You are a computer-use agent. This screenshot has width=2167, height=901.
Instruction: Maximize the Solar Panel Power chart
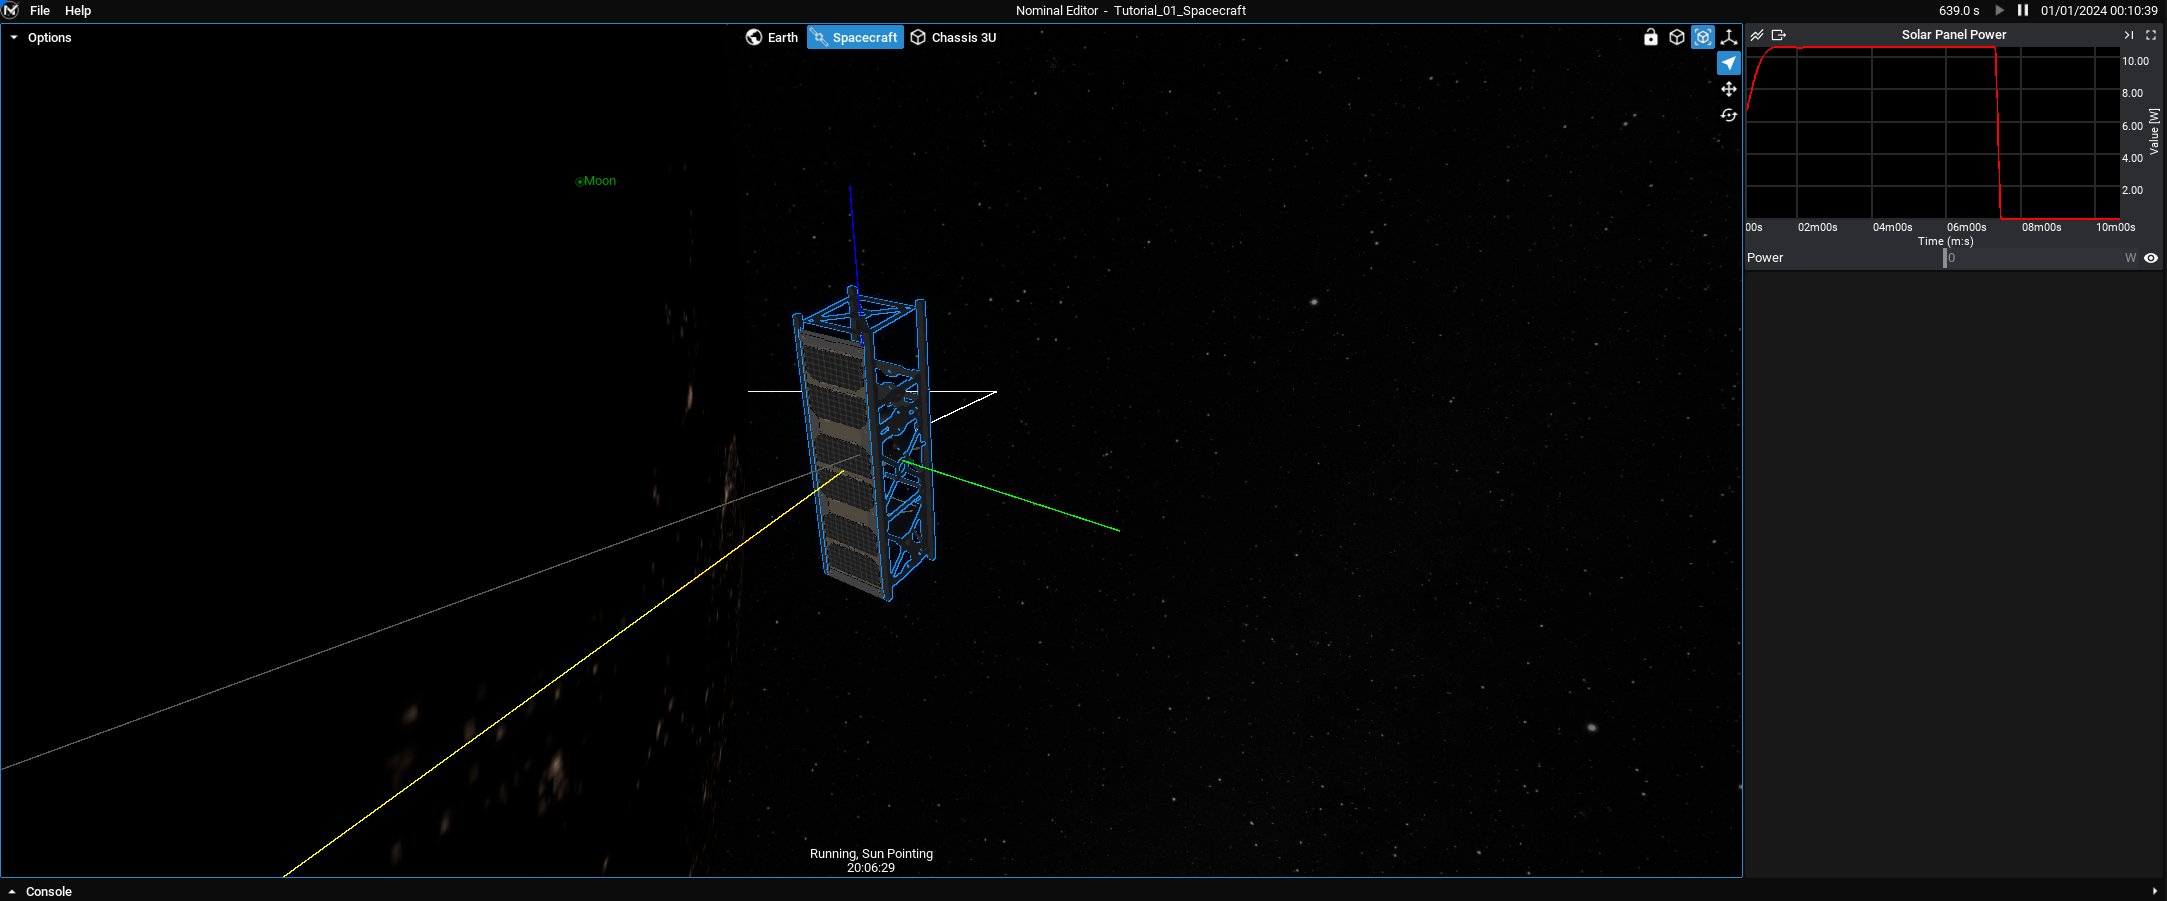click(2151, 35)
